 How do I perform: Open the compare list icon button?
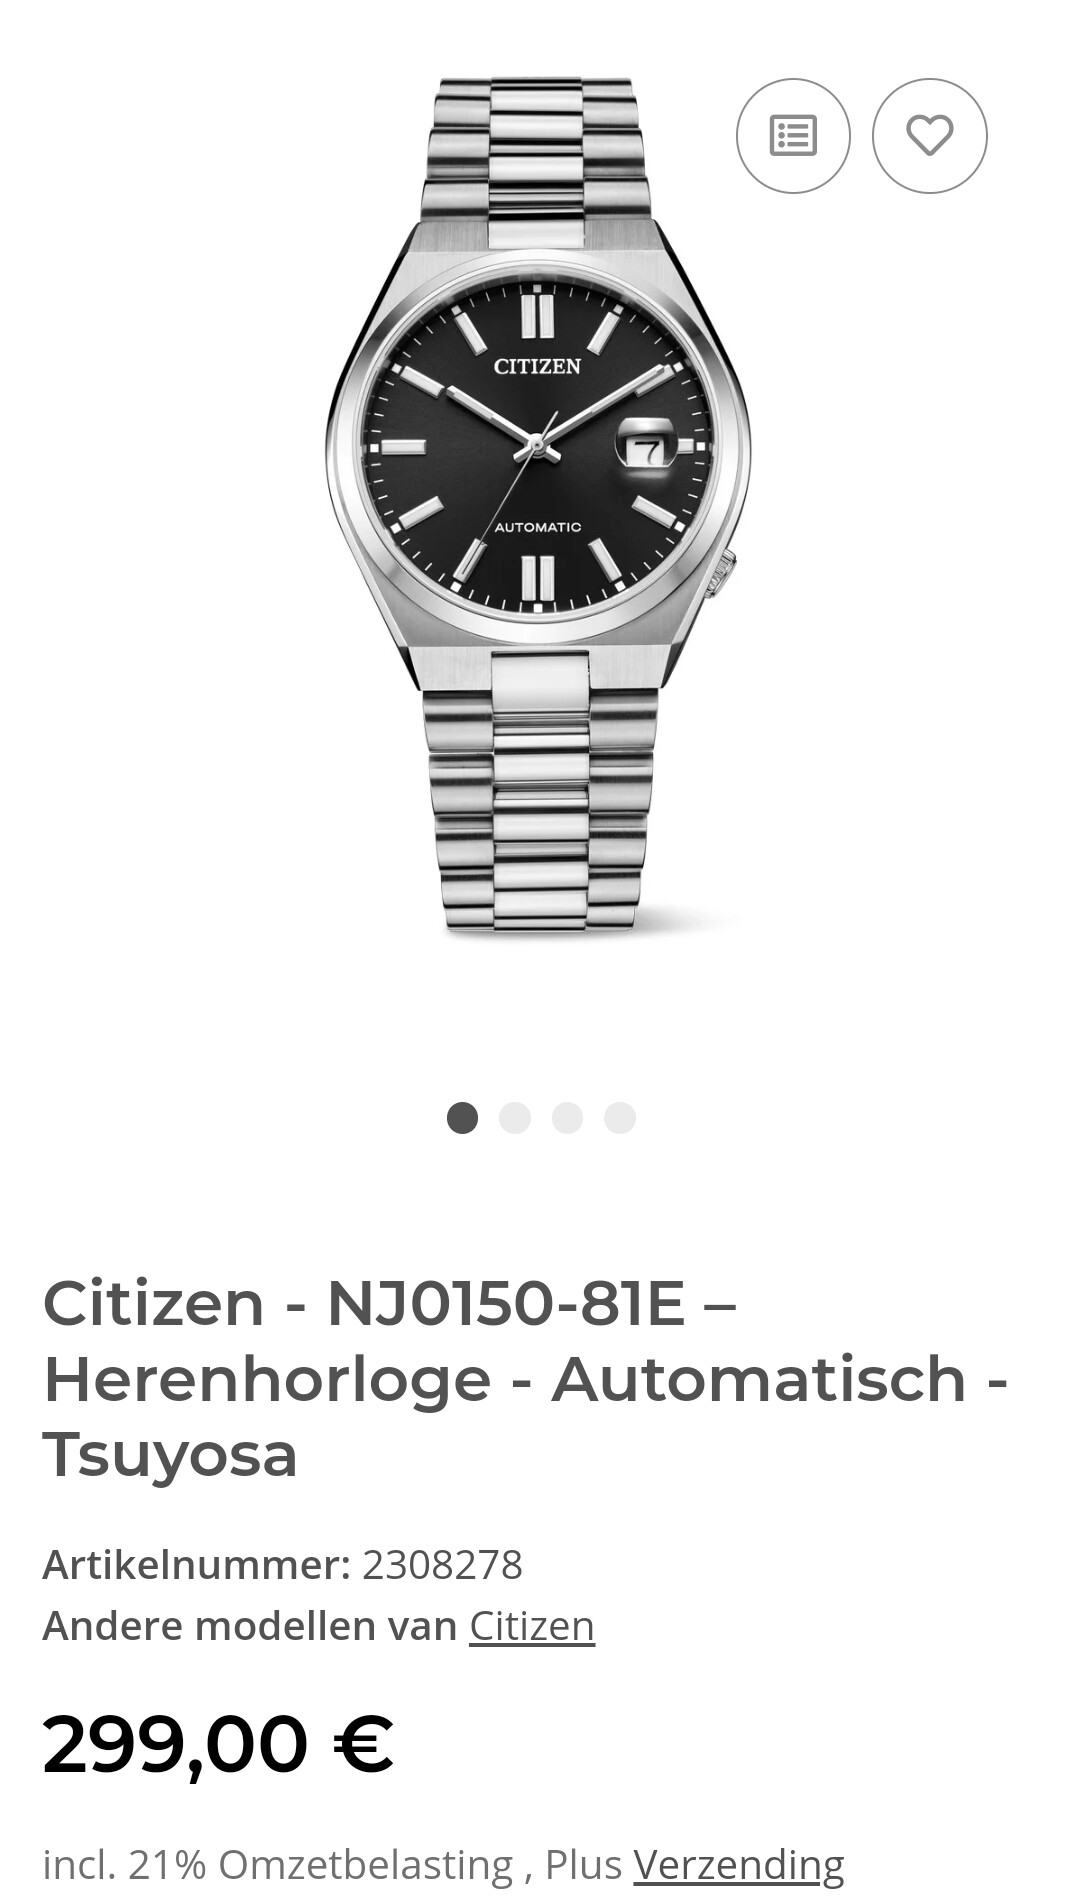tap(793, 136)
